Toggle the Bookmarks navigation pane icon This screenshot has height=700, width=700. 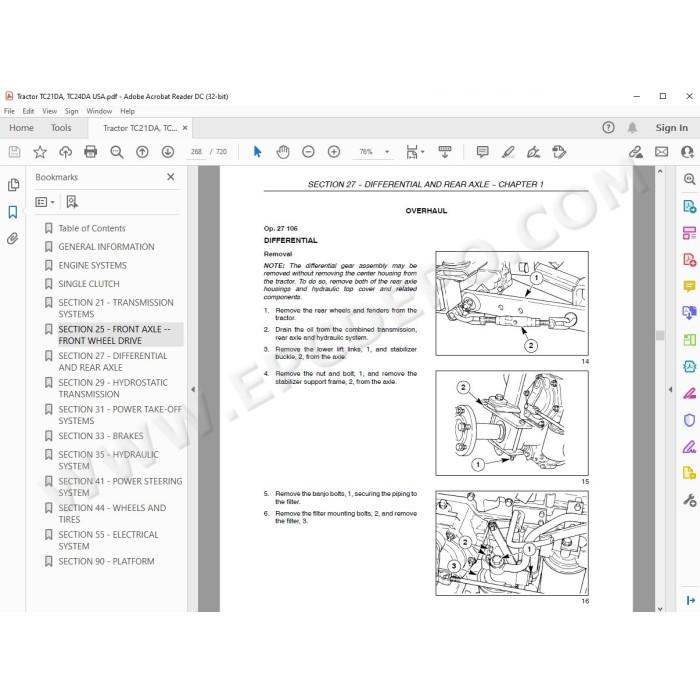(12, 212)
